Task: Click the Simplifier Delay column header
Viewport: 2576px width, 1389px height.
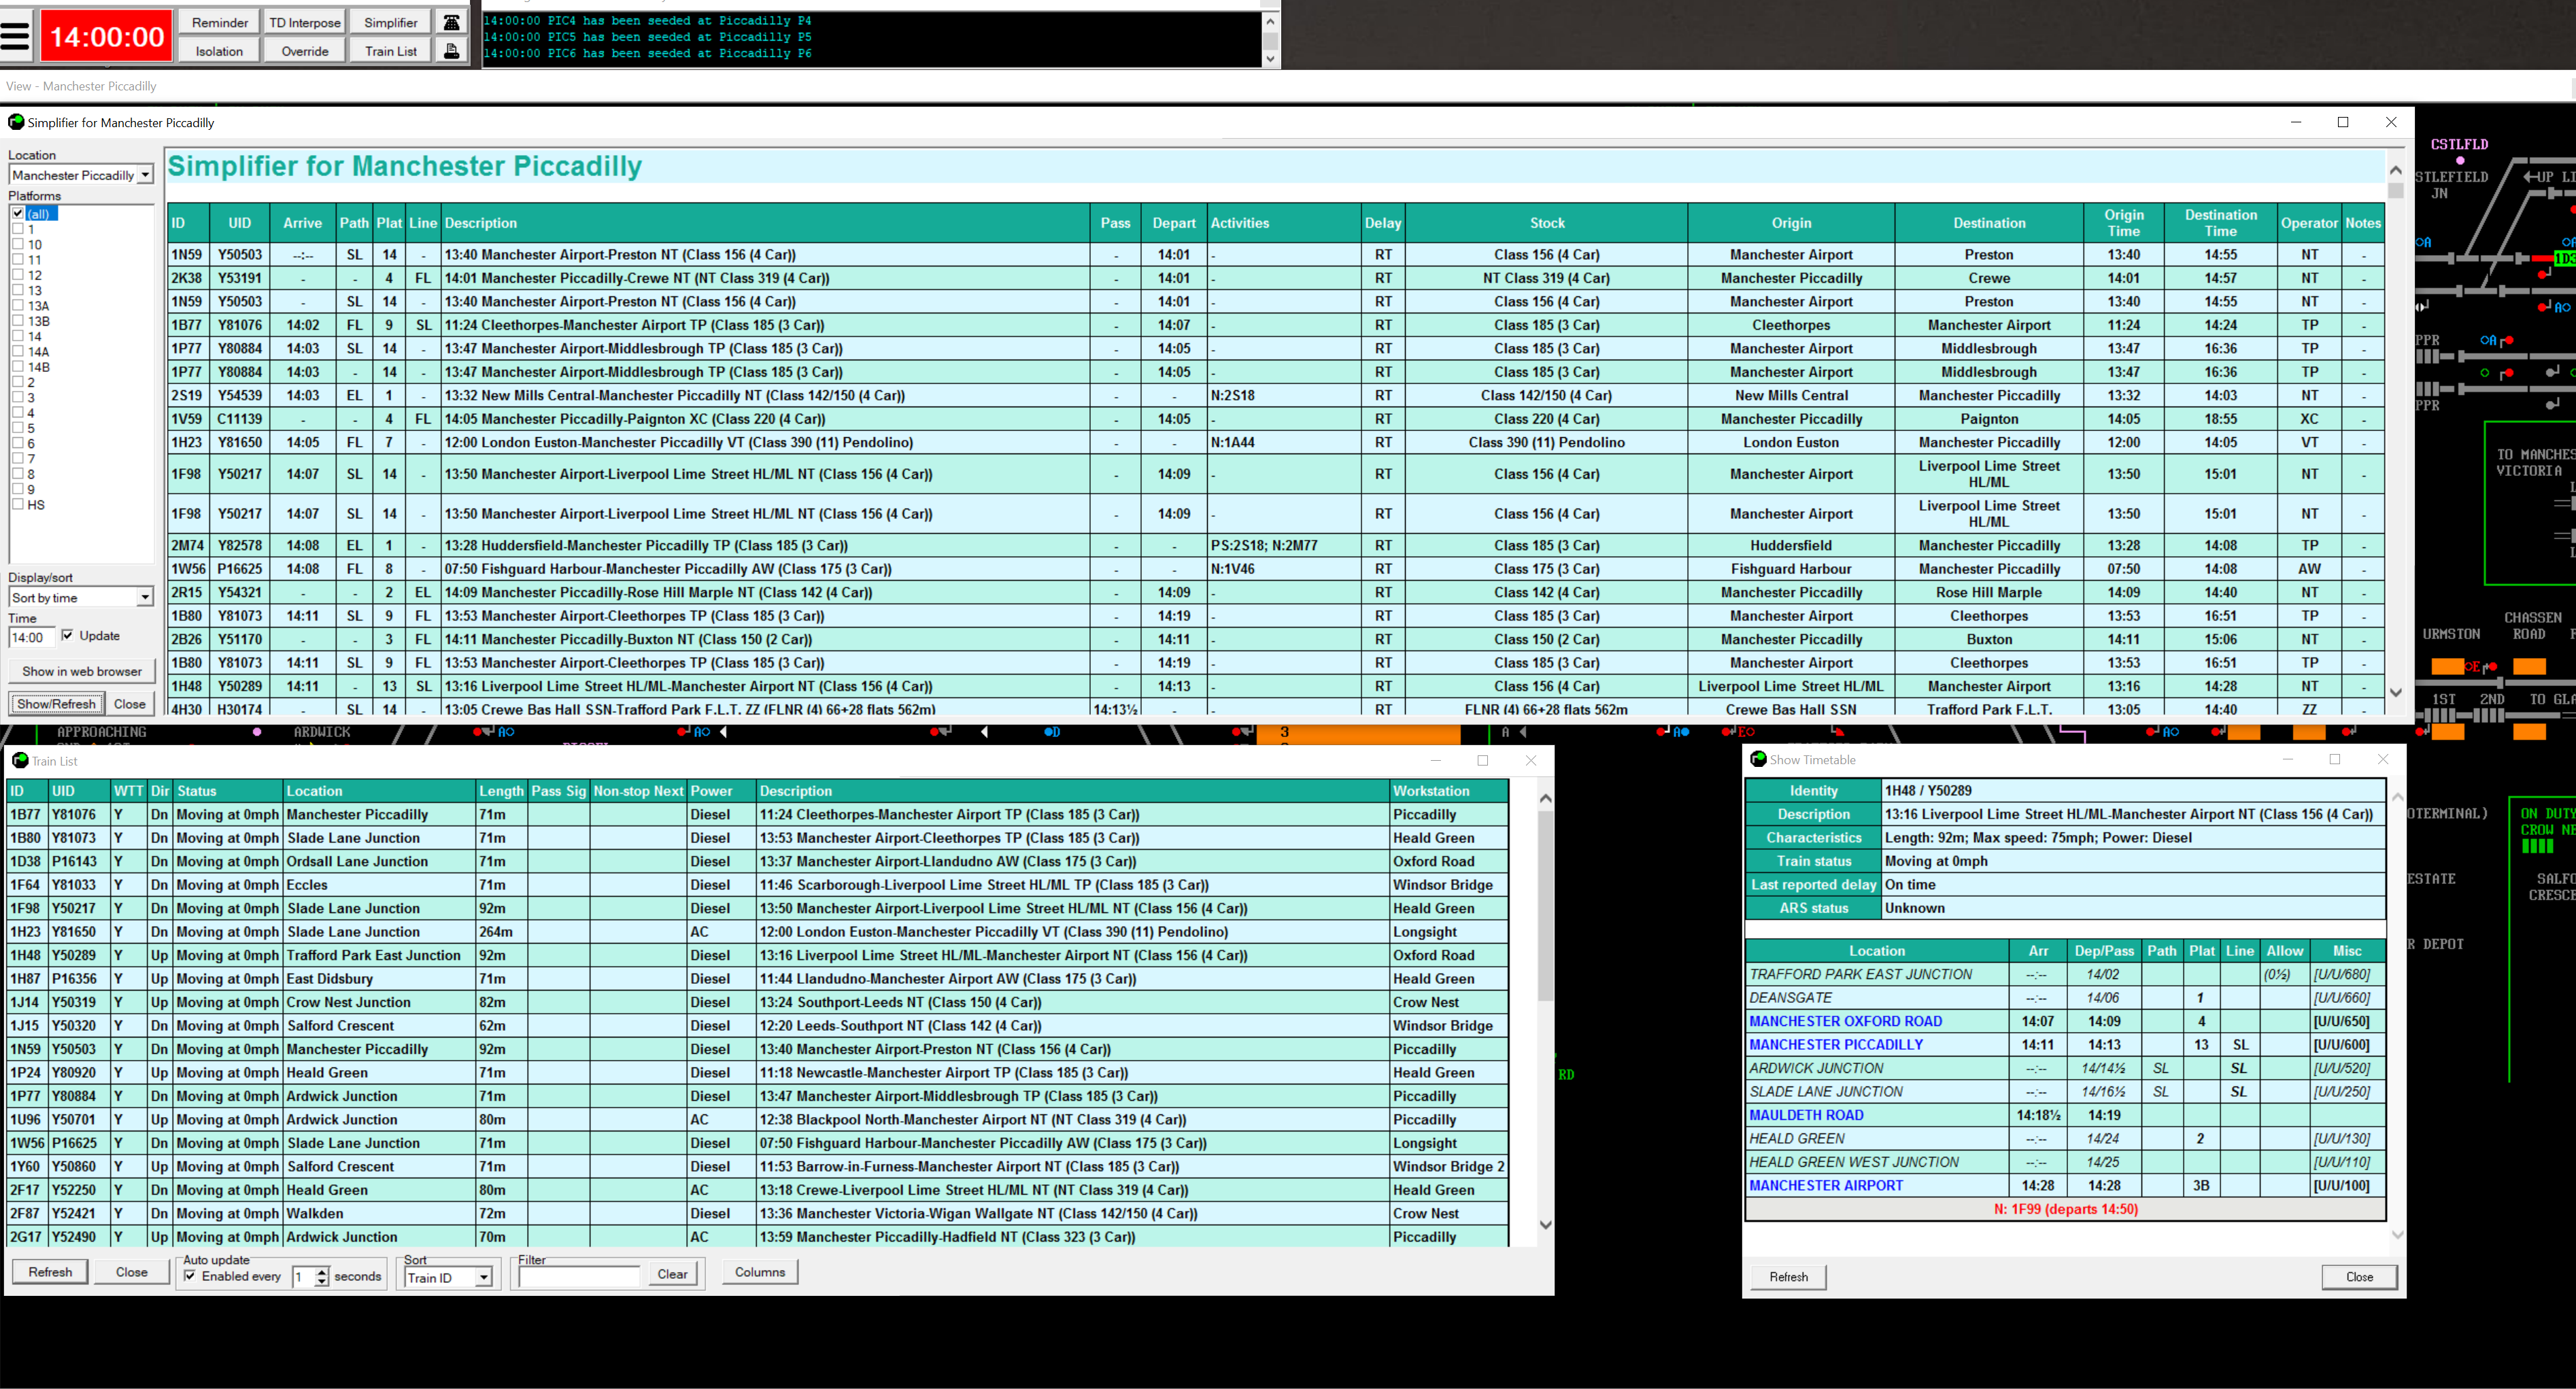Action: click(x=1383, y=223)
